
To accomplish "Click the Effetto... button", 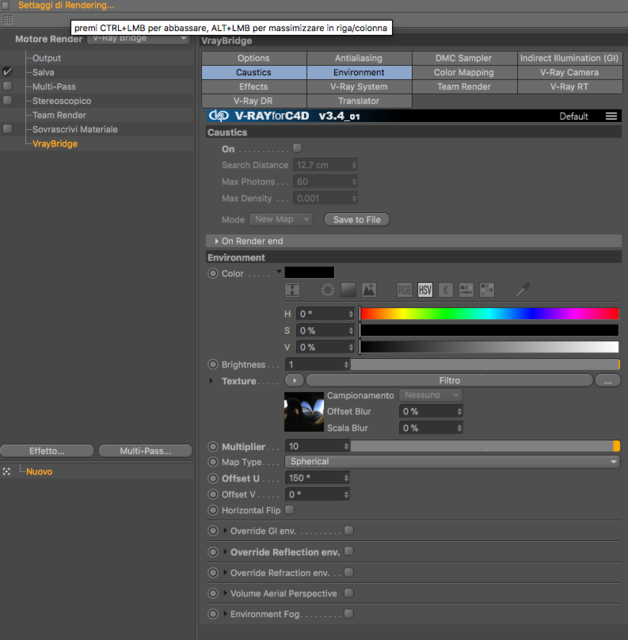I will pyautogui.click(x=47, y=451).
